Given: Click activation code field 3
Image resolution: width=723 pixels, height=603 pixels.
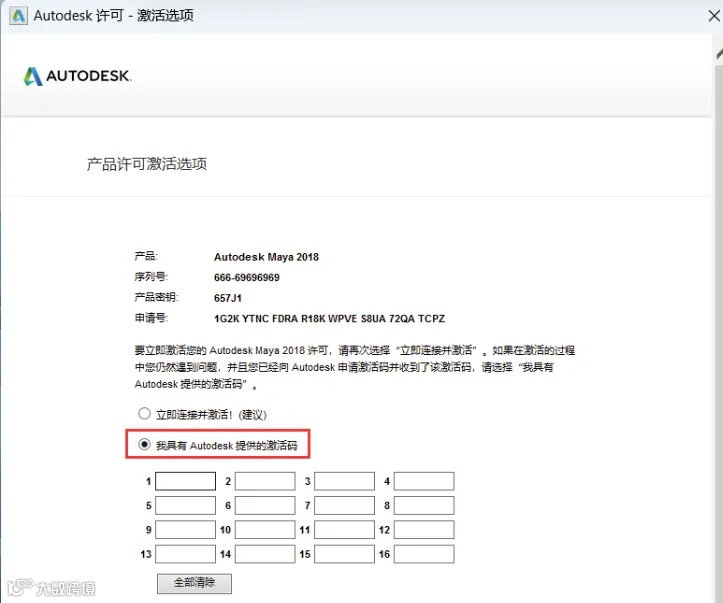Looking at the screenshot, I should point(344,481).
